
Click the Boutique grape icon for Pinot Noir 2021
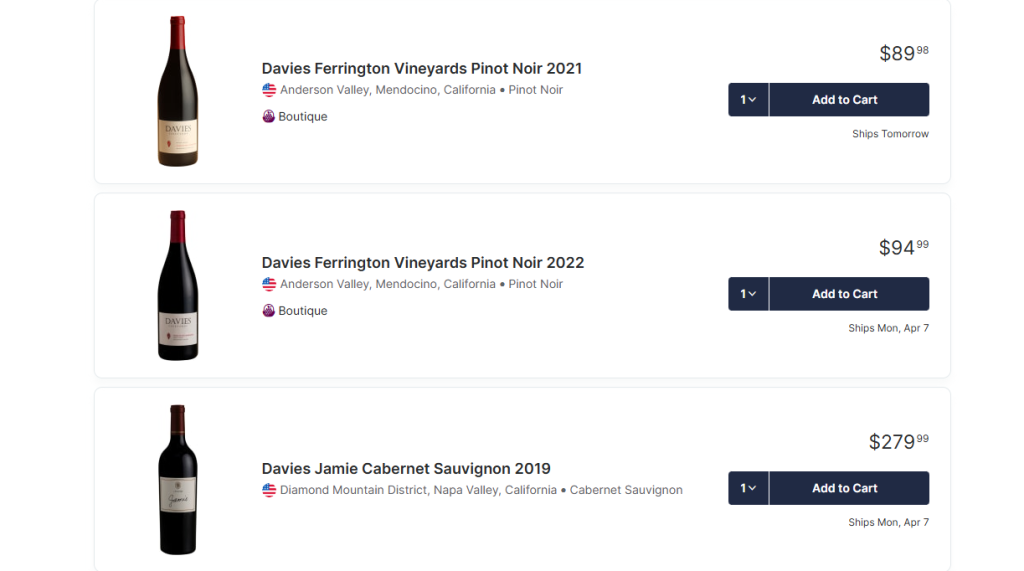click(x=269, y=116)
